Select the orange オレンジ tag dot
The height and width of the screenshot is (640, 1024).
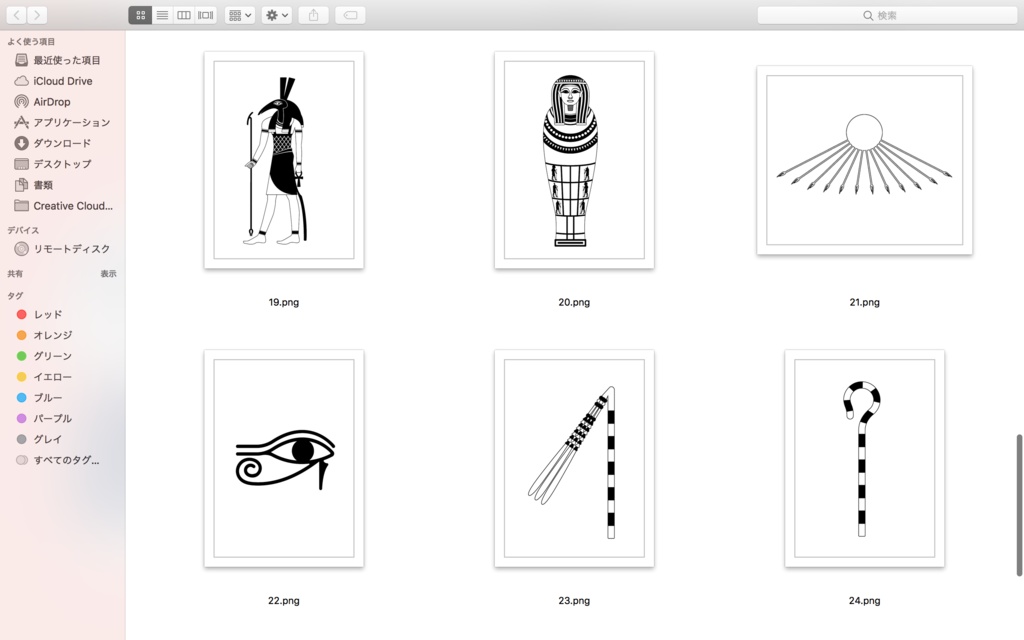[22, 335]
